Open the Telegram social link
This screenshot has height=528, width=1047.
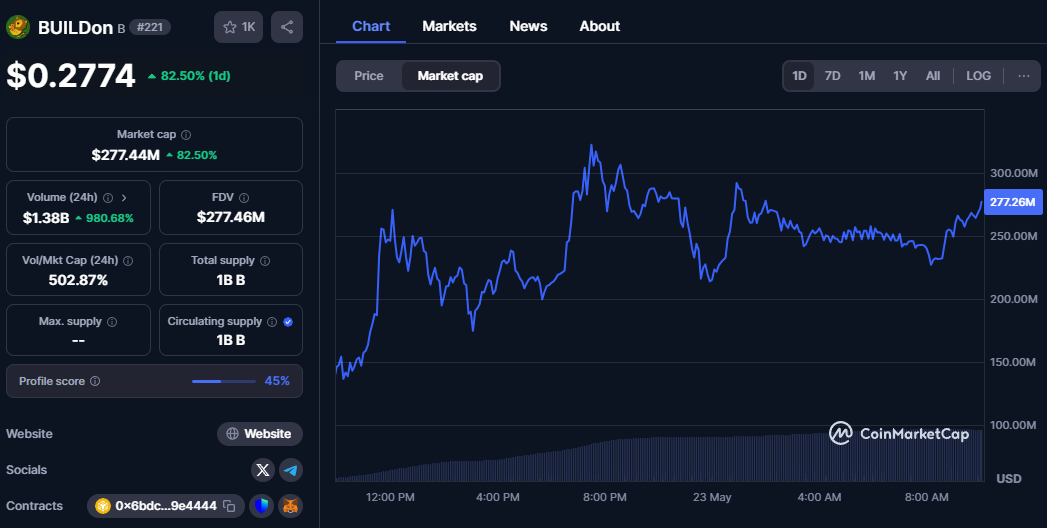coord(291,470)
